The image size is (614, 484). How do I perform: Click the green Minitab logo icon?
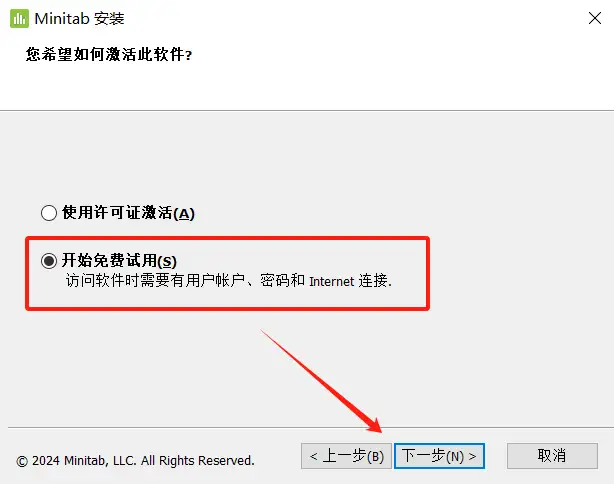(19, 18)
